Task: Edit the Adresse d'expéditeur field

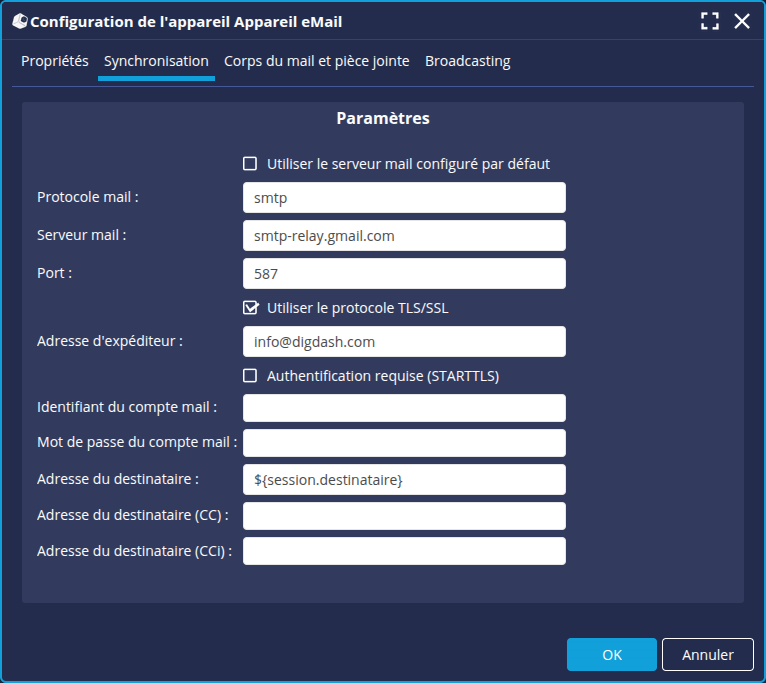Action: [404, 342]
